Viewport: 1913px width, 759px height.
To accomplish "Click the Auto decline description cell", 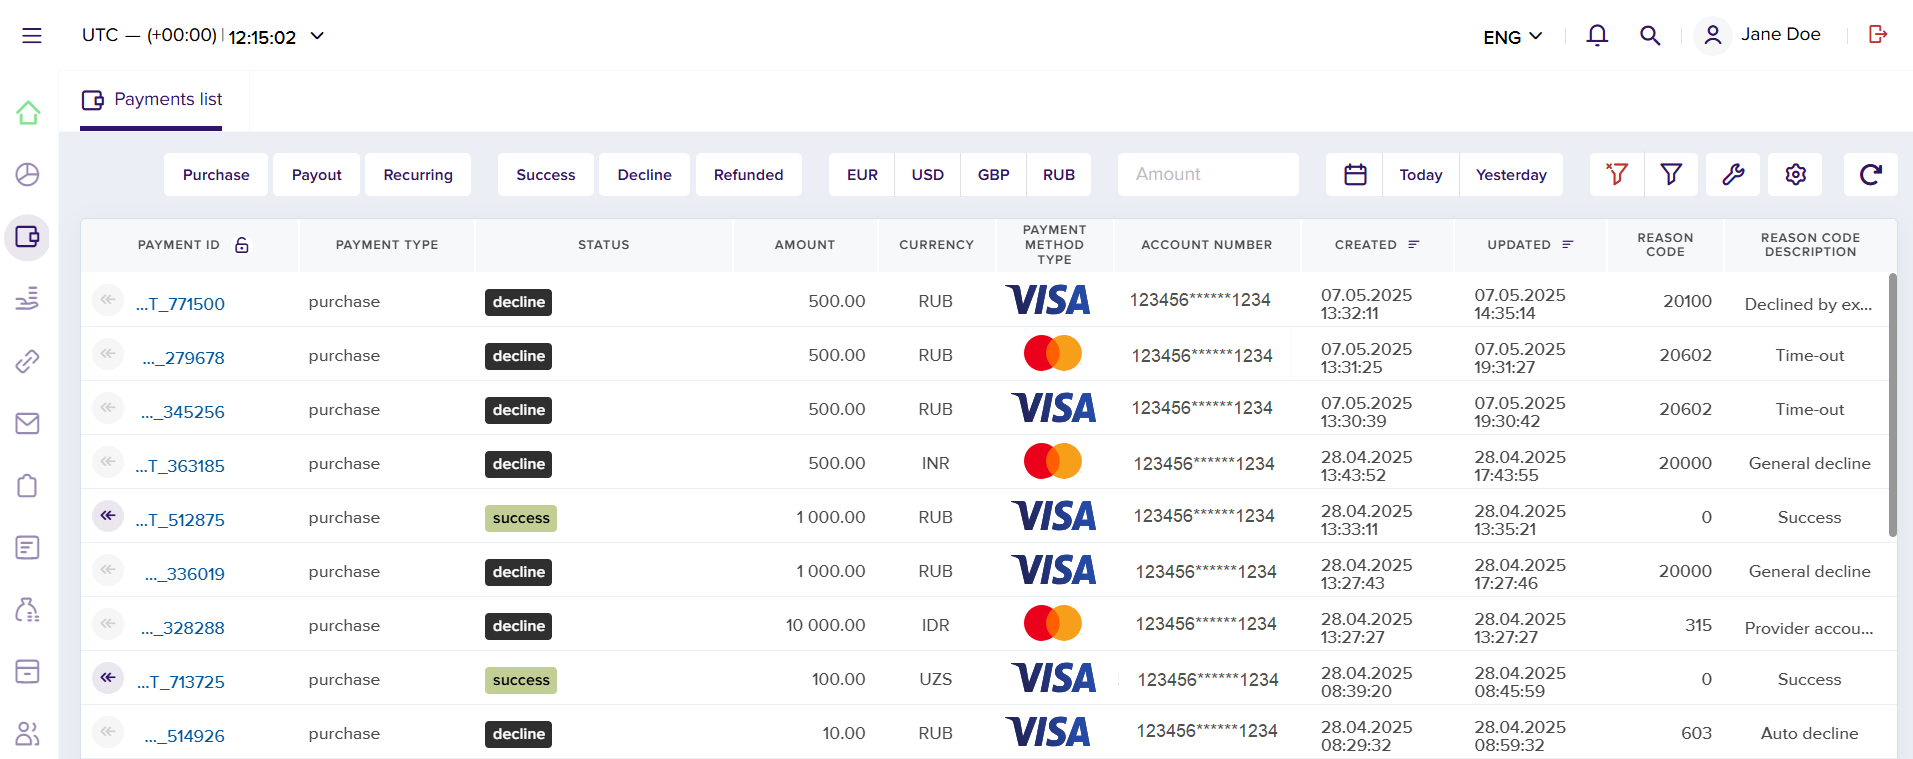I will click(x=1809, y=733).
